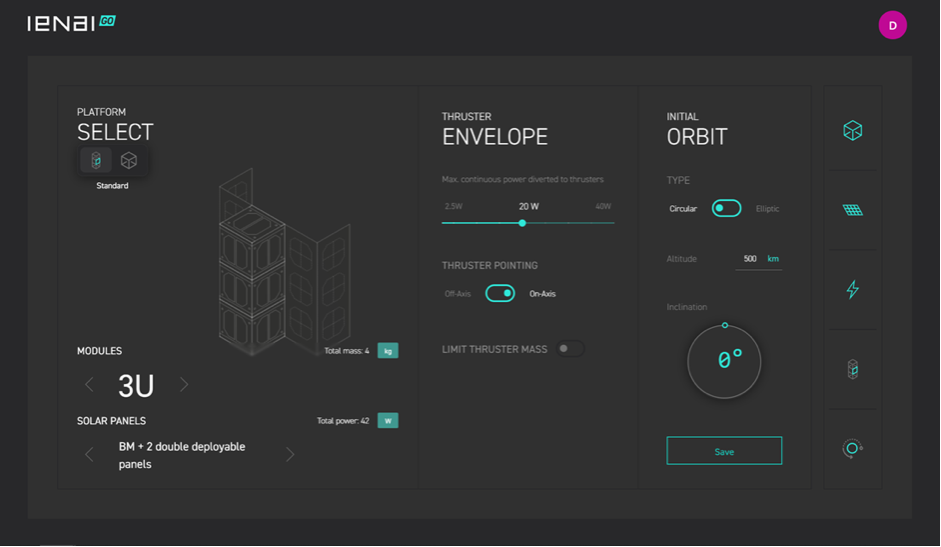The width and height of the screenshot is (941, 547).
Task: Toggle thruster pointing Off-Axis/On-Axis switch
Action: [500, 294]
